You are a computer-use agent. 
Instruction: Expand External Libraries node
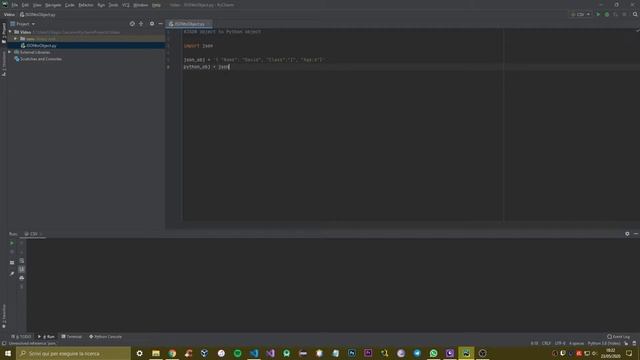[10, 52]
